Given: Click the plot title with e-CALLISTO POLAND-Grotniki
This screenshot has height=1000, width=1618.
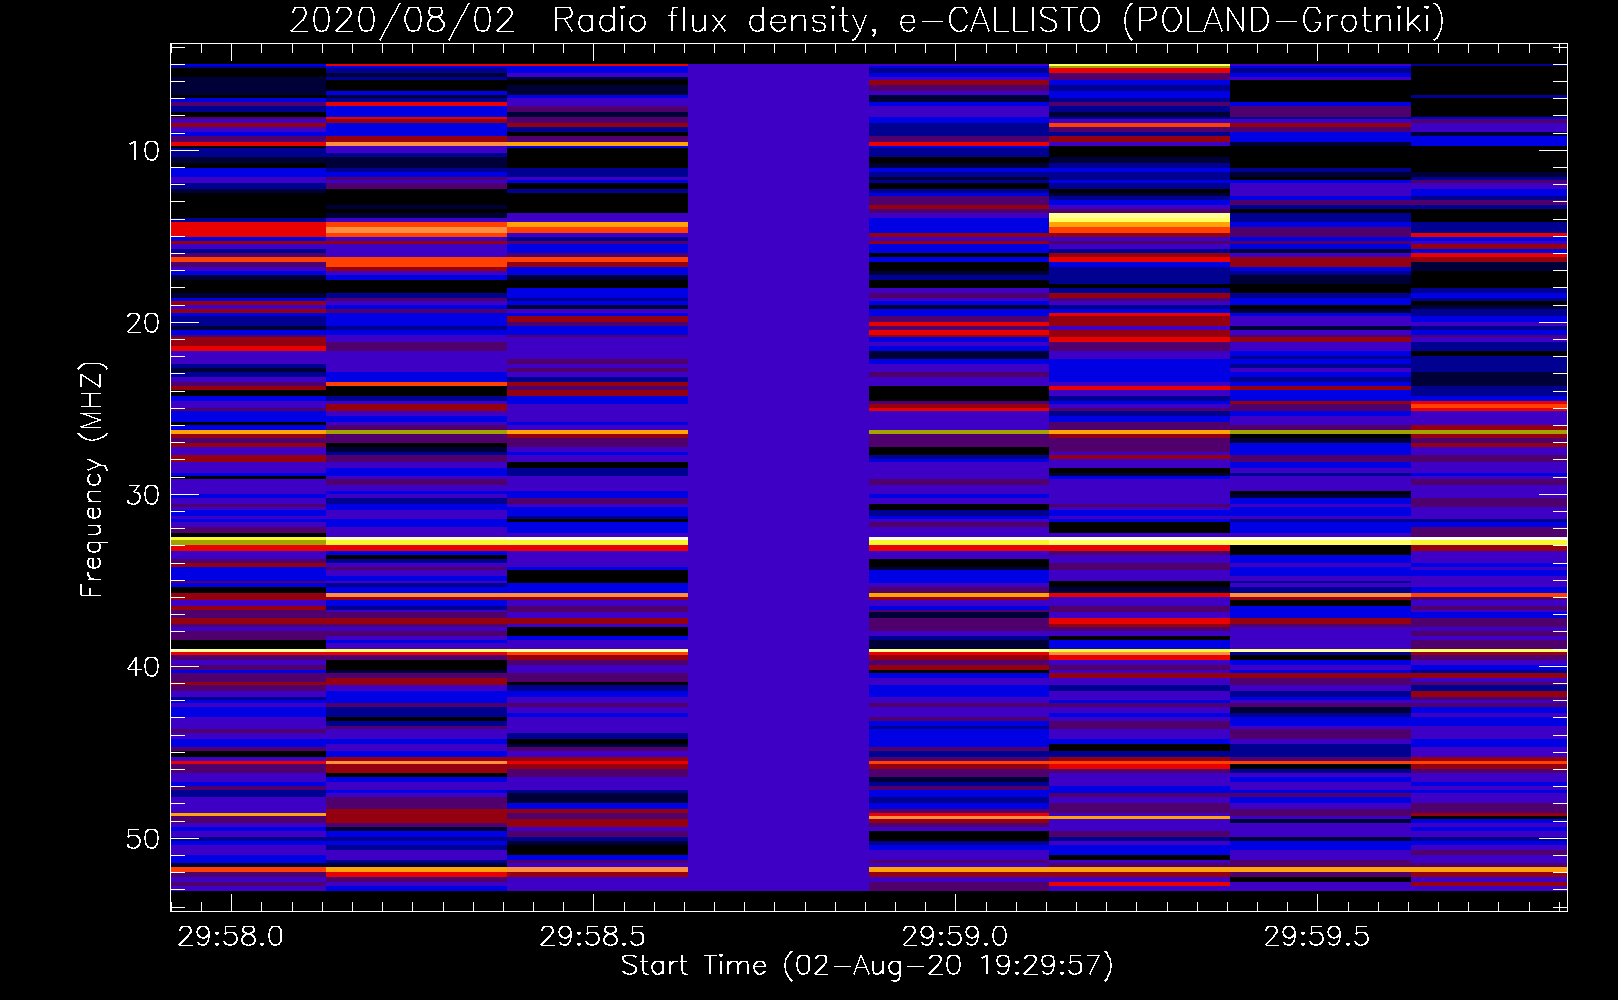Looking at the screenshot, I should tap(867, 20).
